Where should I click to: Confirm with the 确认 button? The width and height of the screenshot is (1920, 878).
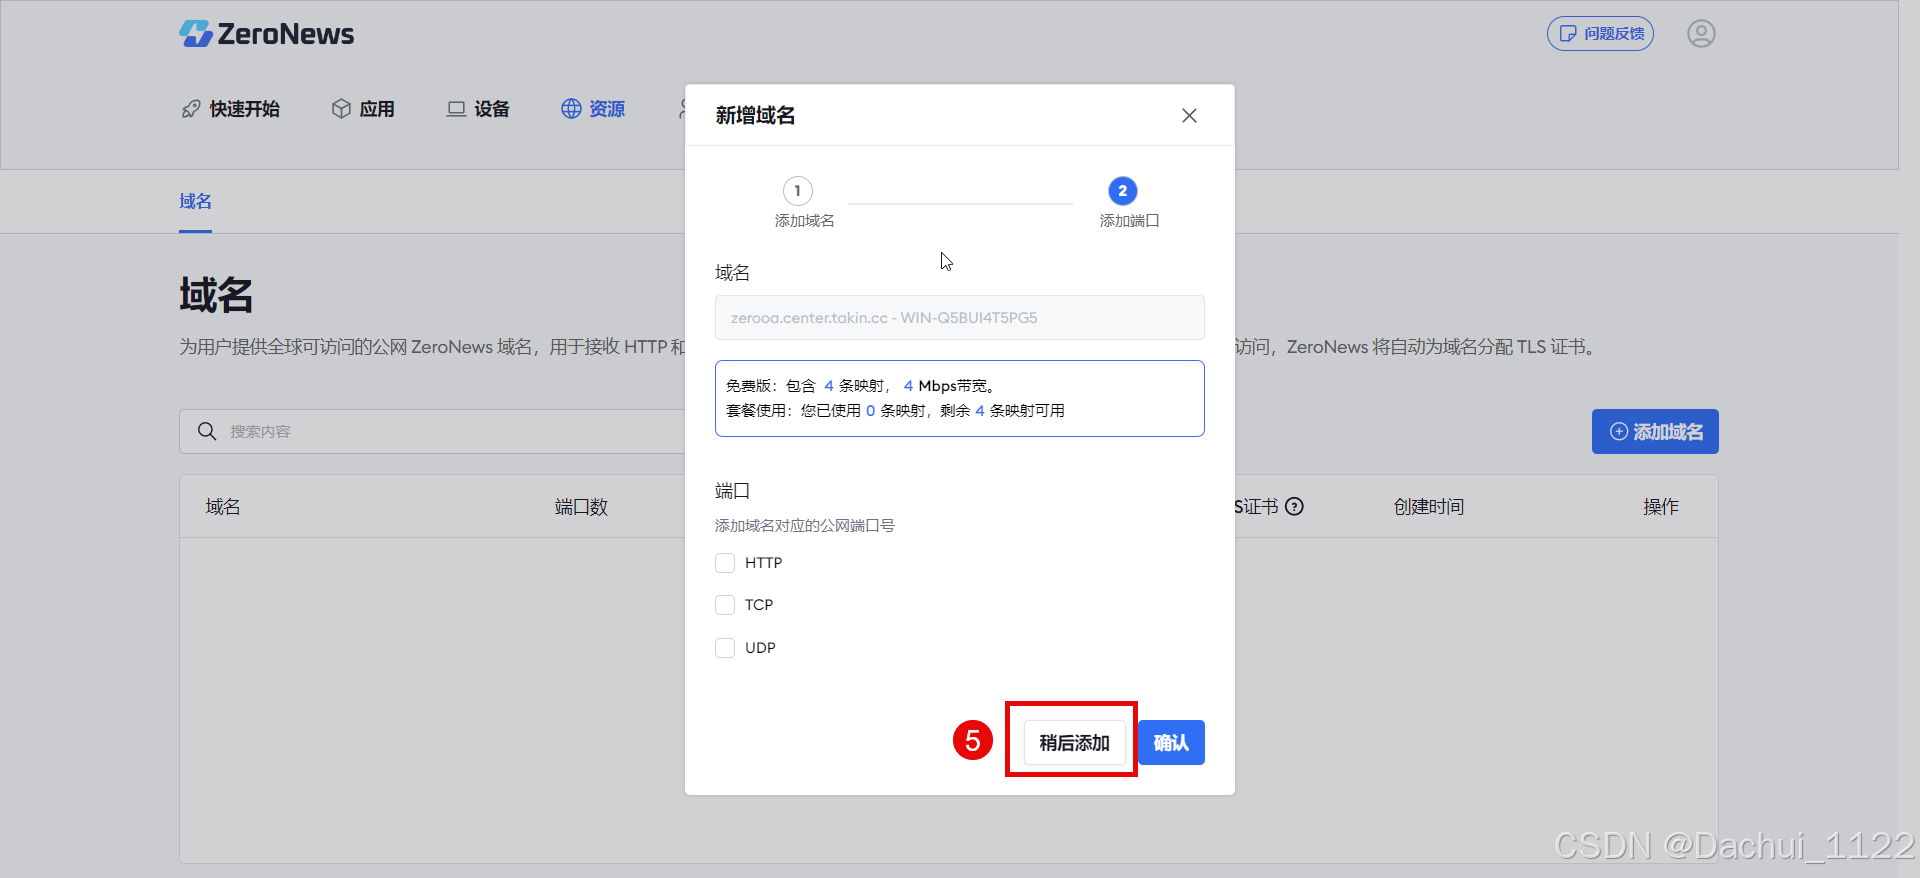pyautogui.click(x=1171, y=743)
